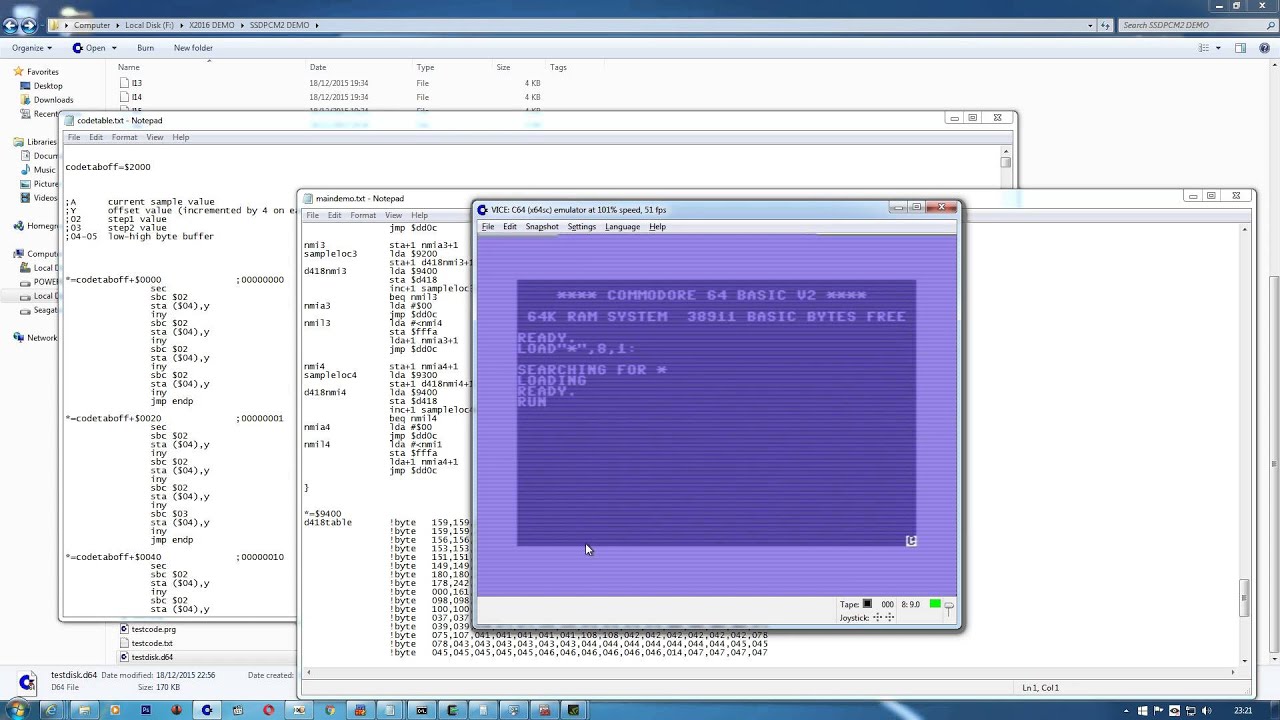1280x720 pixels.
Task: Switch to VICE C64 emulator taskbar icon
Action: (x=207, y=710)
